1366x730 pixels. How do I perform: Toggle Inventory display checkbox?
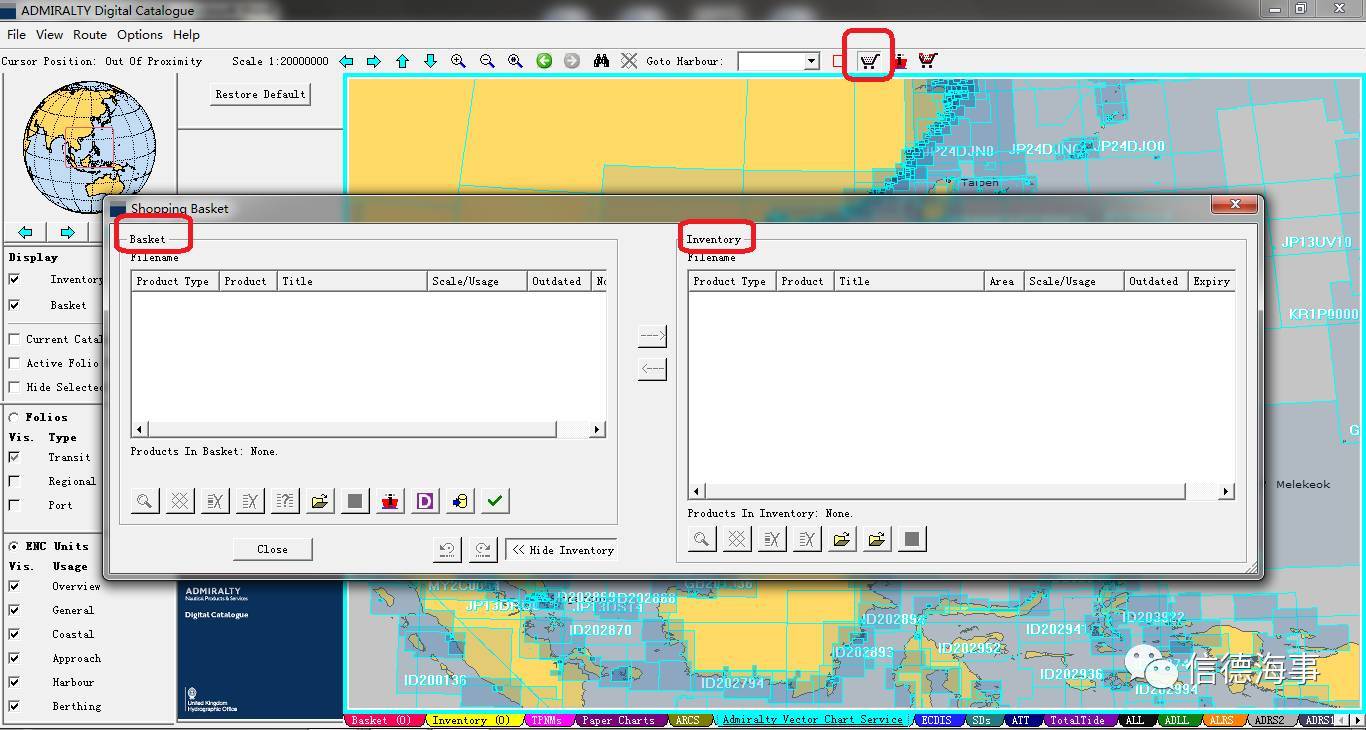click(14, 280)
